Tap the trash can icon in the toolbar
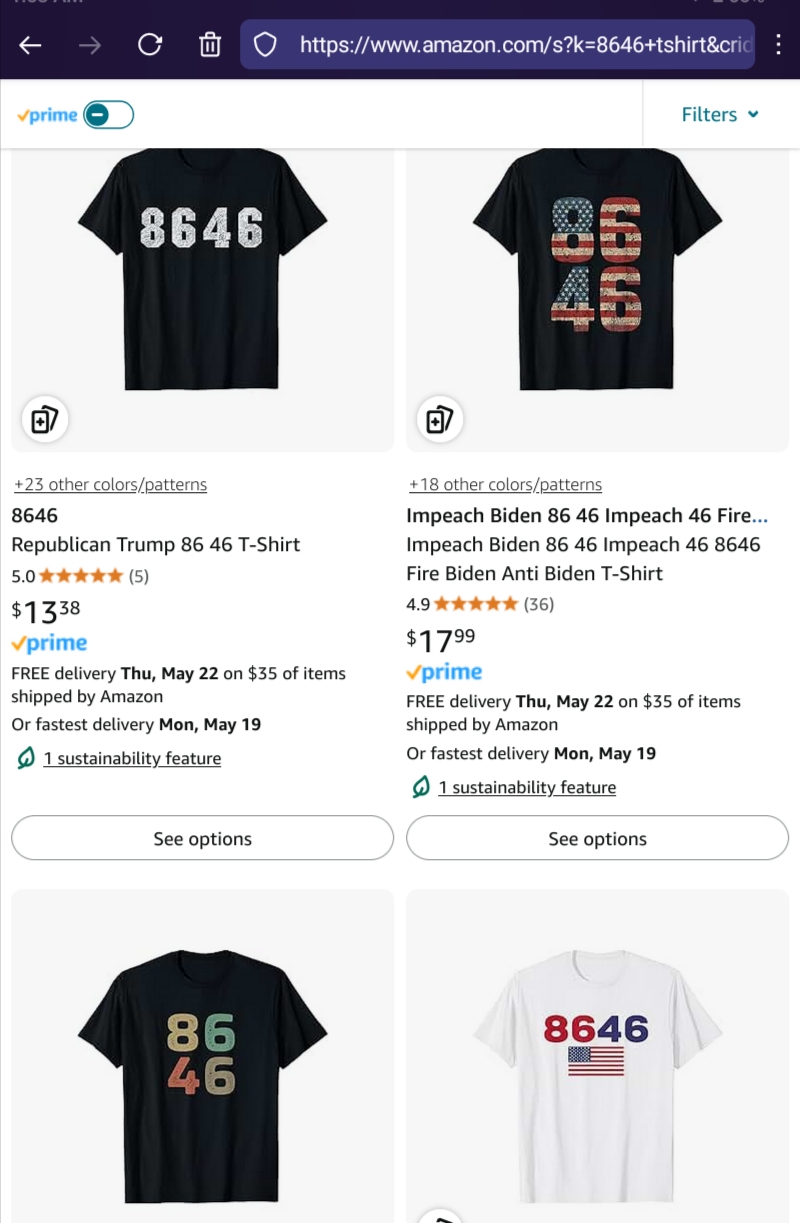The width and height of the screenshot is (800, 1223). [210, 45]
